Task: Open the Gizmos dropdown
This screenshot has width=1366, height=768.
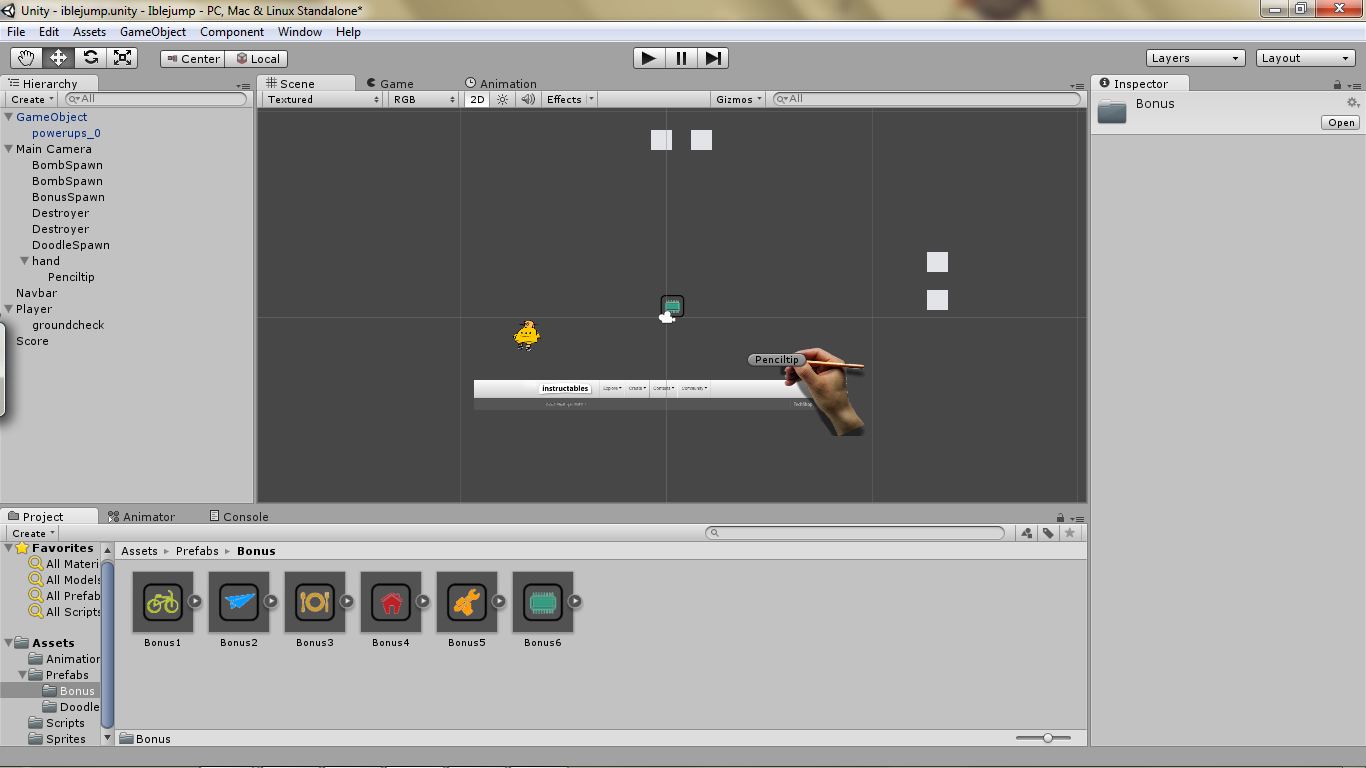Action: coord(739,99)
